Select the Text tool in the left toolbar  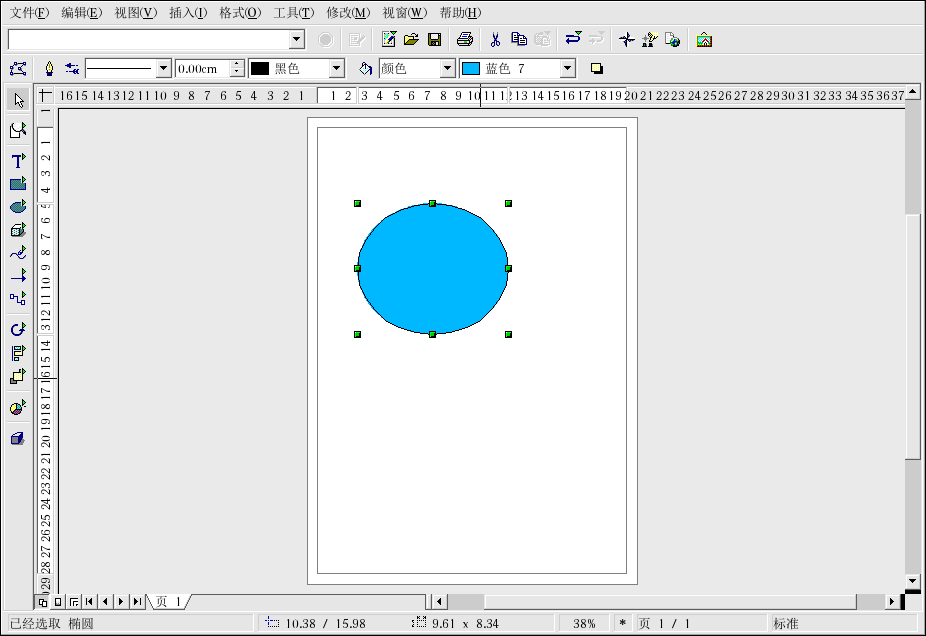point(17,161)
